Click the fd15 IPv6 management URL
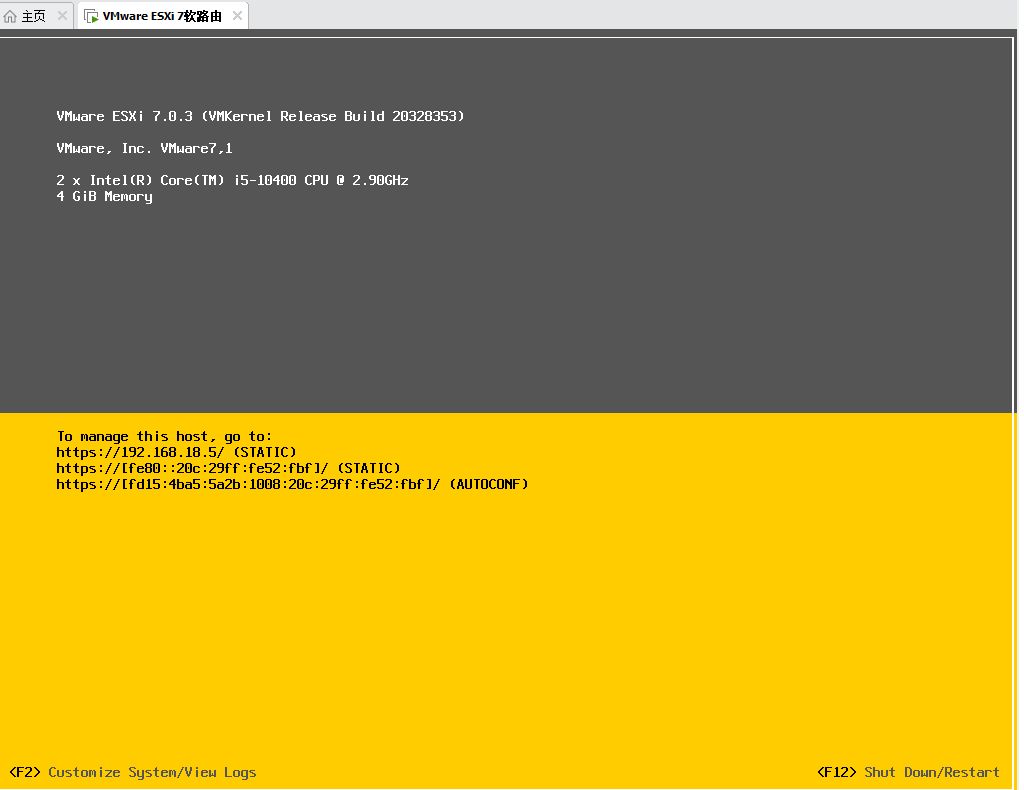This screenshot has width=1024, height=790. (248, 484)
